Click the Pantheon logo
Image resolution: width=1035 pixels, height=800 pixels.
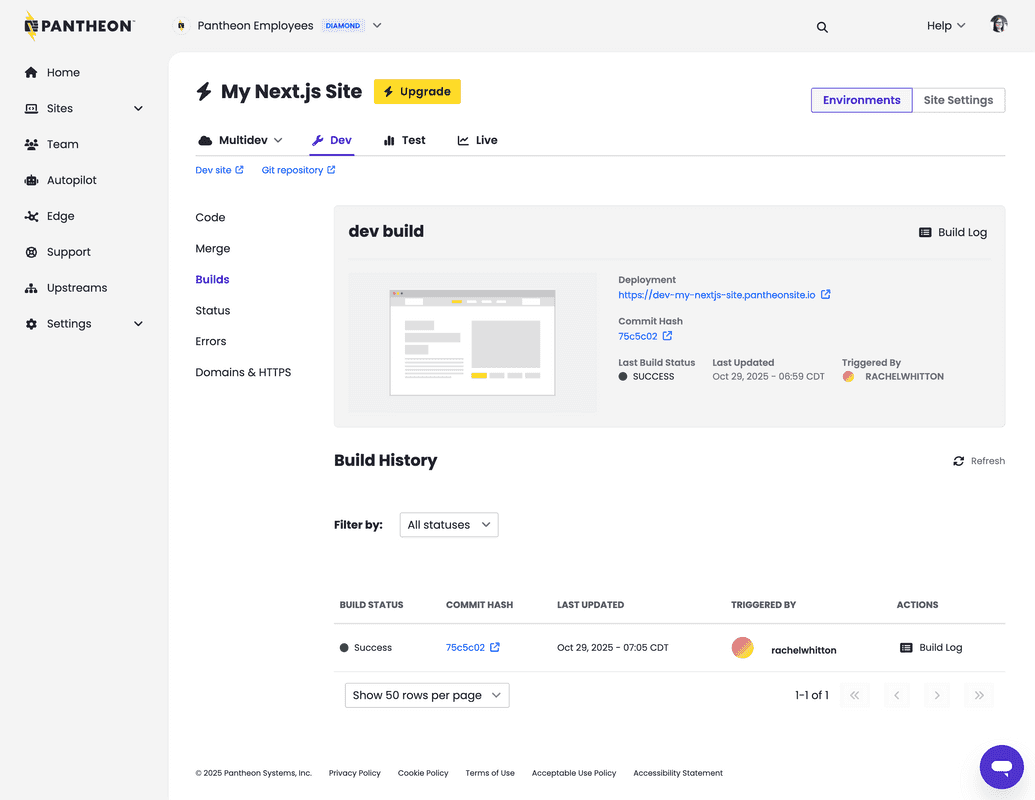tap(78, 25)
